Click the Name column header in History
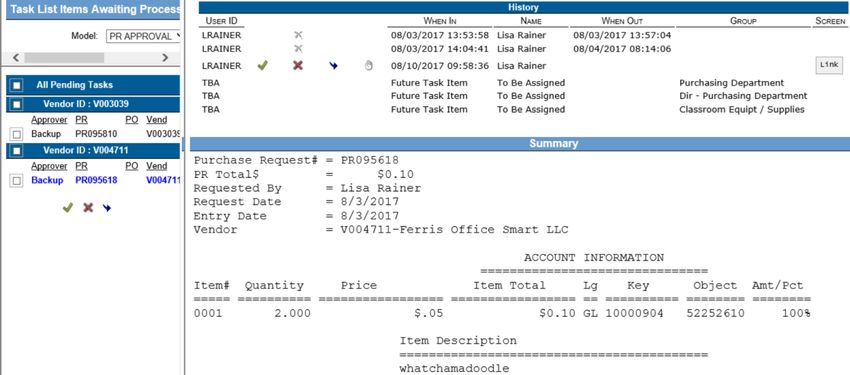The height and width of the screenshot is (375, 850). pos(531,21)
